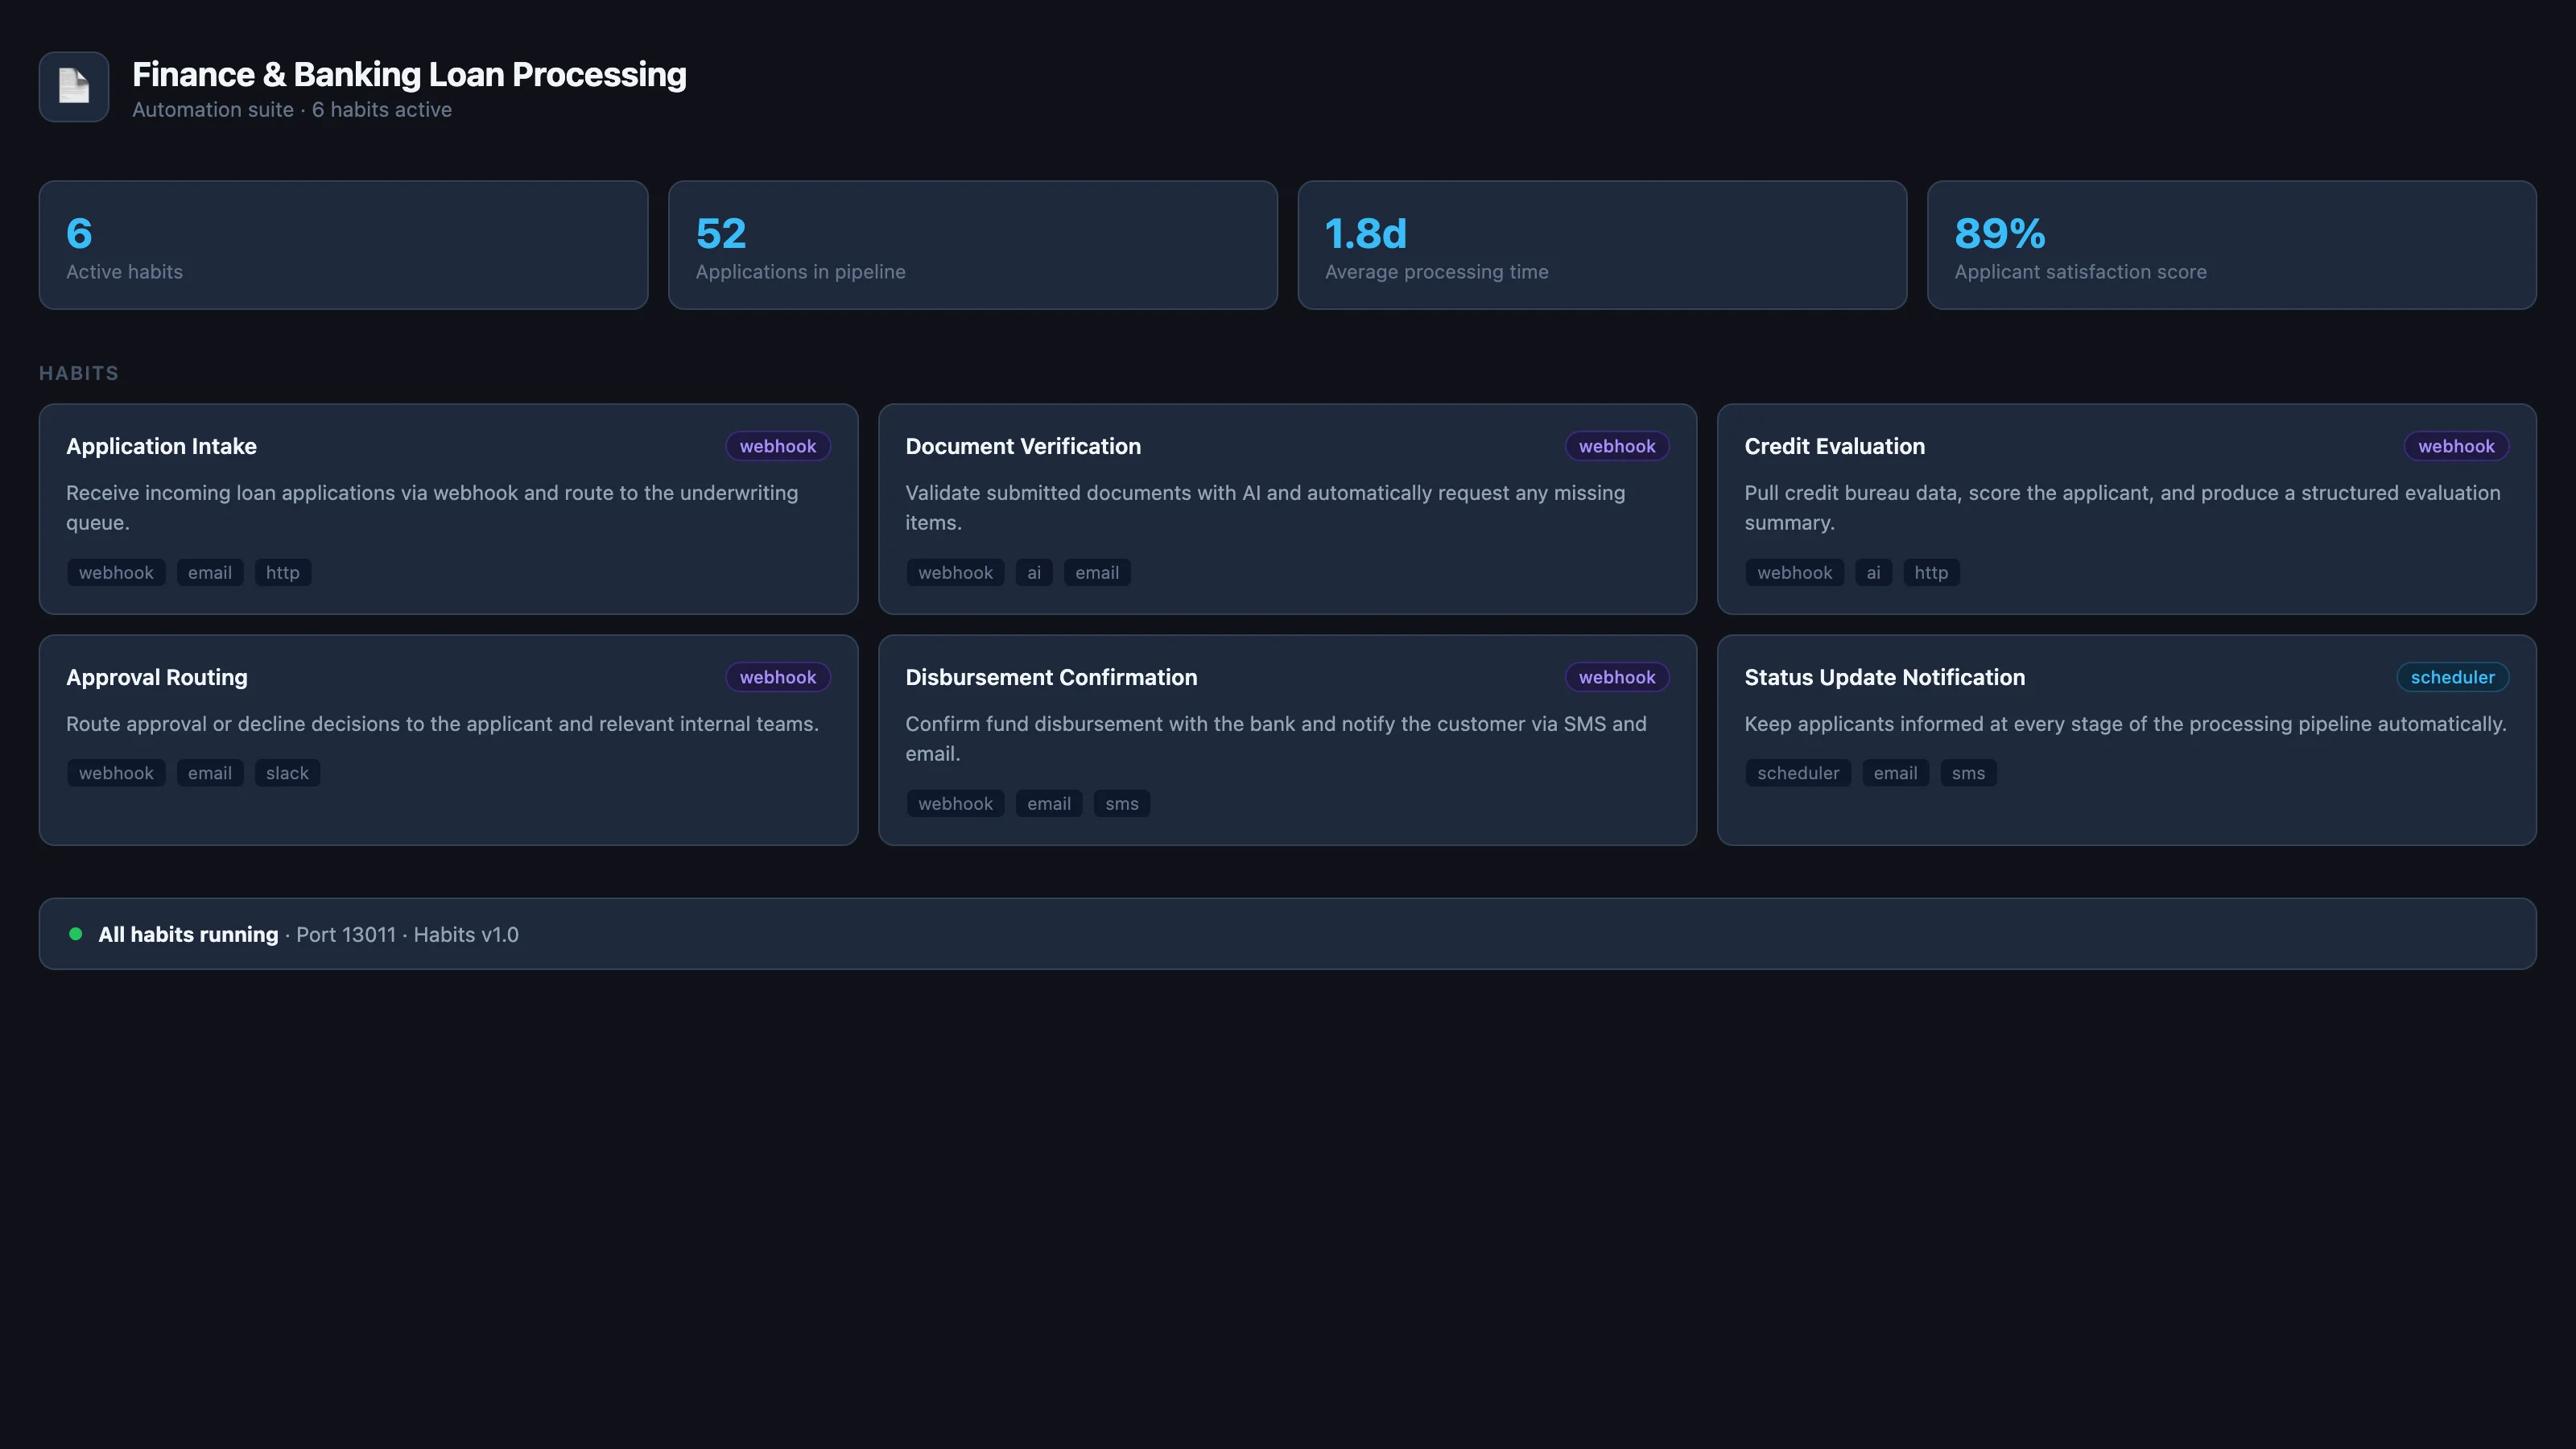Click the 'HABITS' section heading
Image resolution: width=2576 pixels, height=1449 pixels.
(x=79, y=373)
